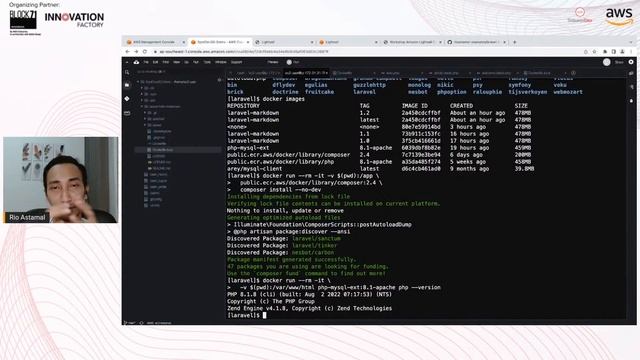Click 'composer install --no-dev' command text

[x=280, y=190]
